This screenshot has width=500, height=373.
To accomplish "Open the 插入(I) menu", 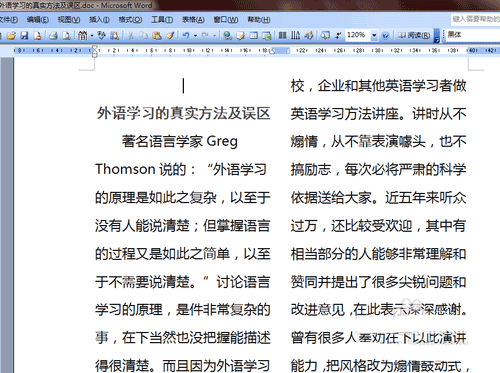I will click(x=99, y=20).
